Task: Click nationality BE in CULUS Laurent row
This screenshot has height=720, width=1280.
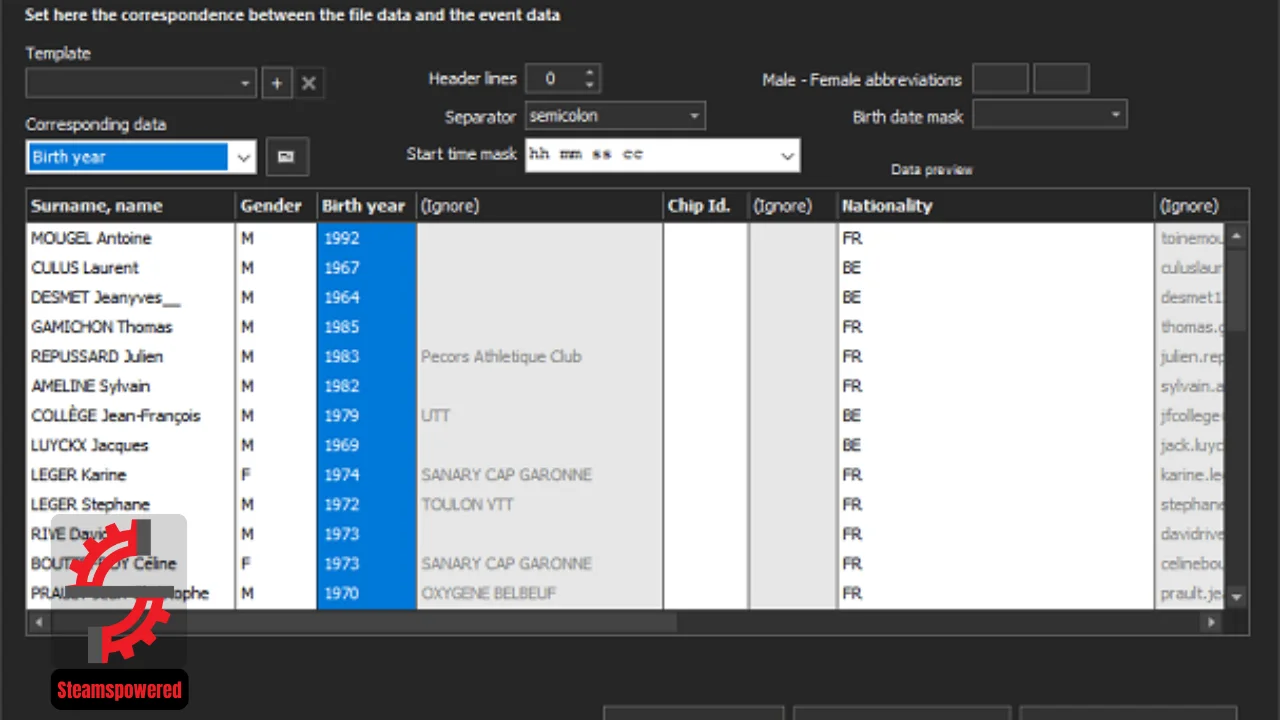Action: [x=995, y=268]
